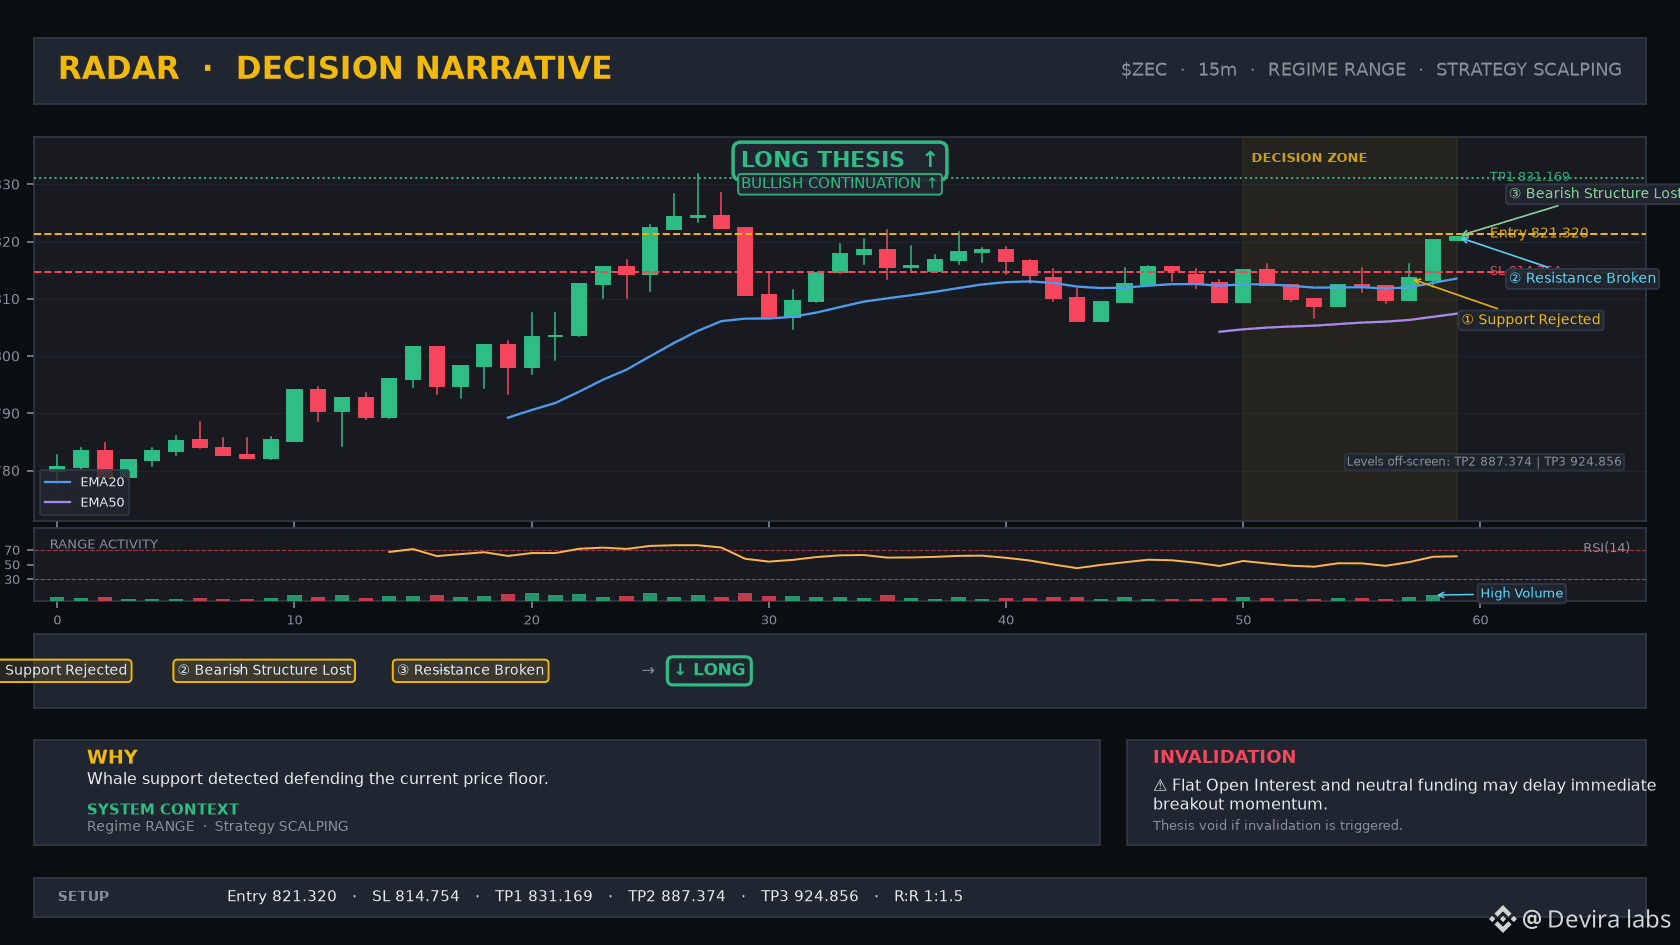
Task: Click Entry 821.320 in the setup bar
Action: pos(282,896)
